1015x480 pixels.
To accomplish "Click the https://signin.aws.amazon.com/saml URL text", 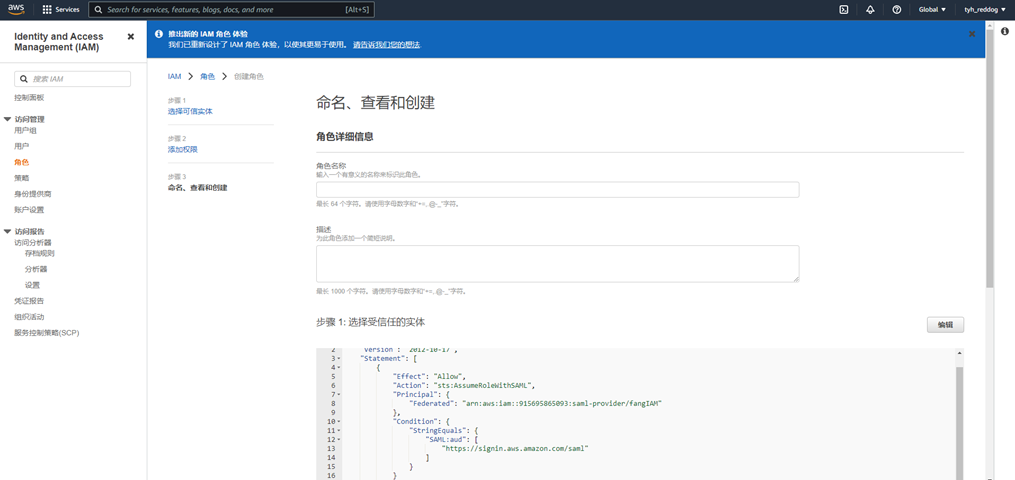I will point(515,448).
